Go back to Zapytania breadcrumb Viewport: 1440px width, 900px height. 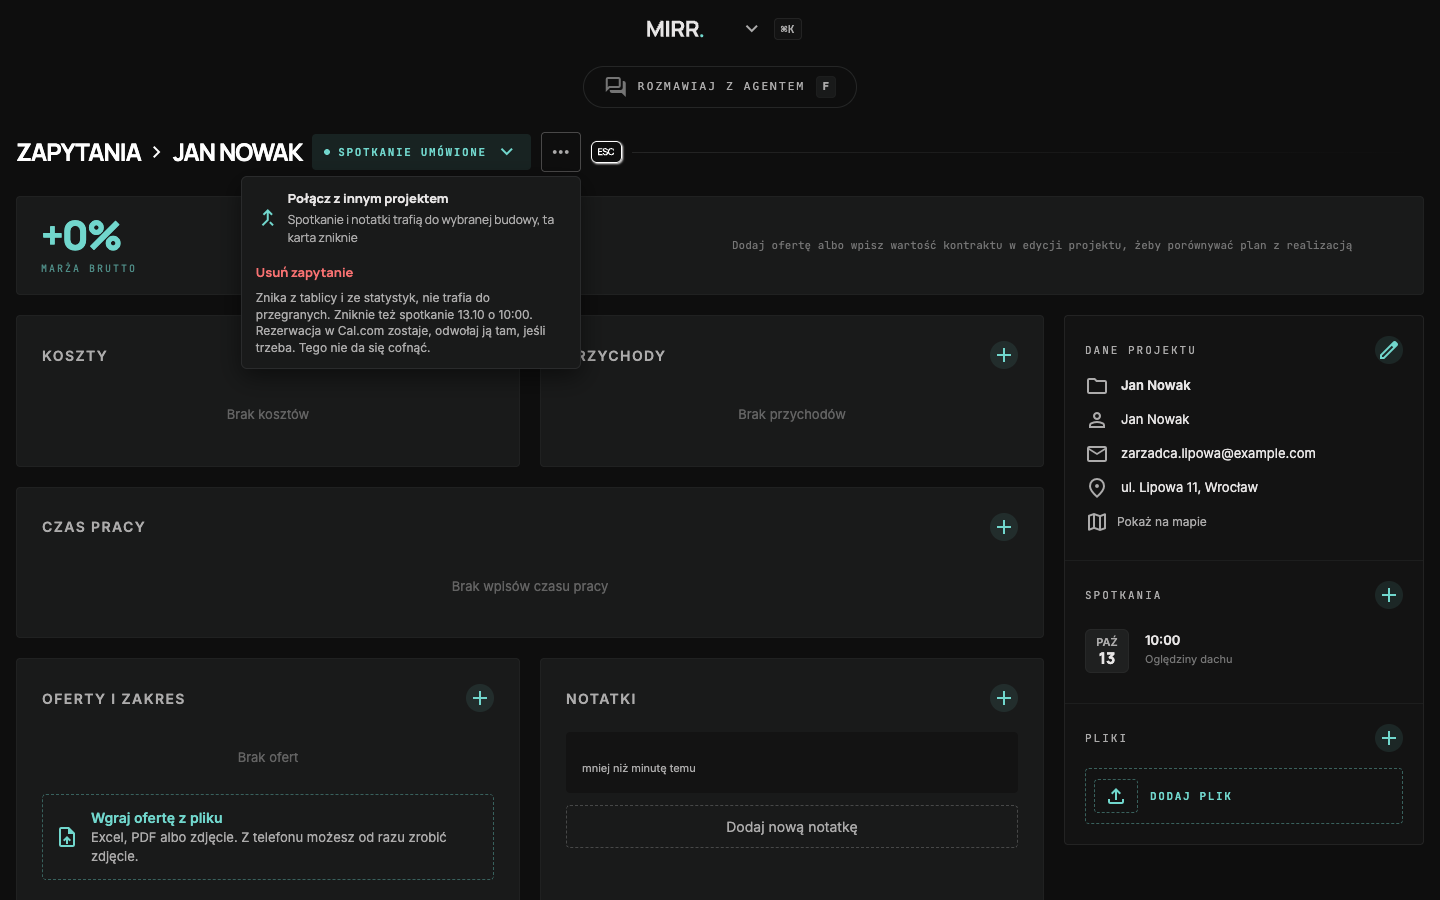tap(78, 152)
